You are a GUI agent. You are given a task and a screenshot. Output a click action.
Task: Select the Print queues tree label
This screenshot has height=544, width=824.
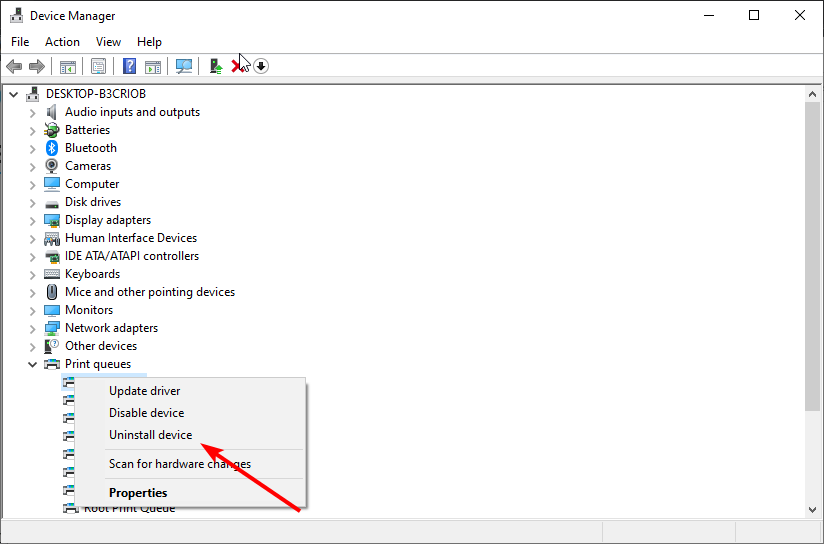pos(98,364)
